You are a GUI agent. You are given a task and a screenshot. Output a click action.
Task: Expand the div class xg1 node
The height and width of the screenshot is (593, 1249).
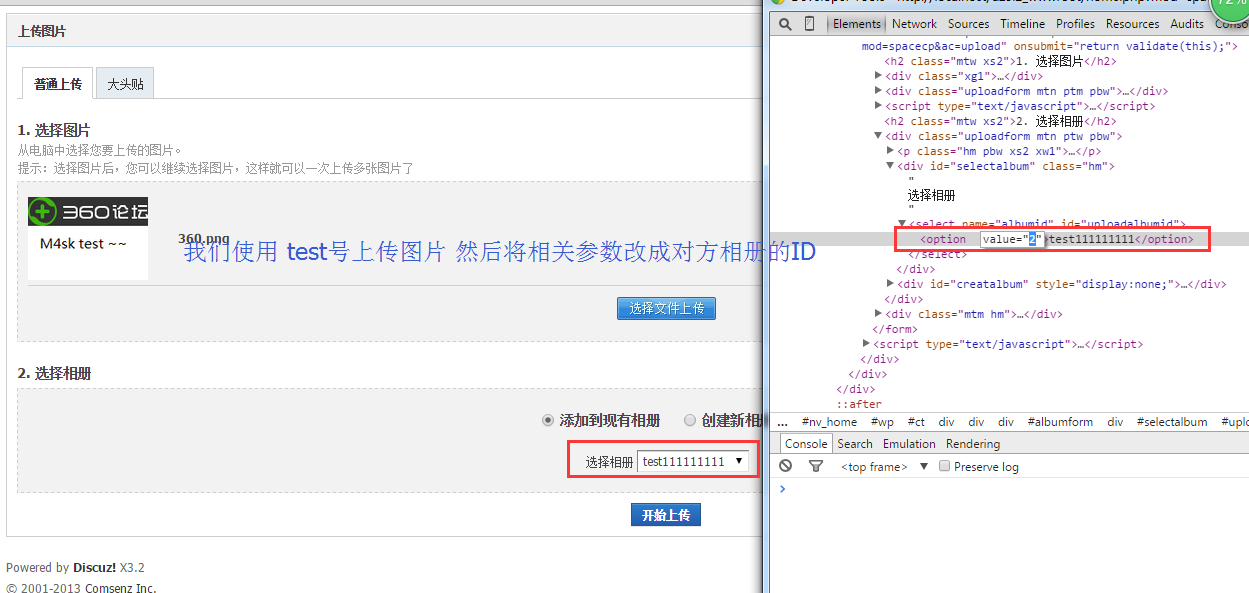[x=879, y=75]
